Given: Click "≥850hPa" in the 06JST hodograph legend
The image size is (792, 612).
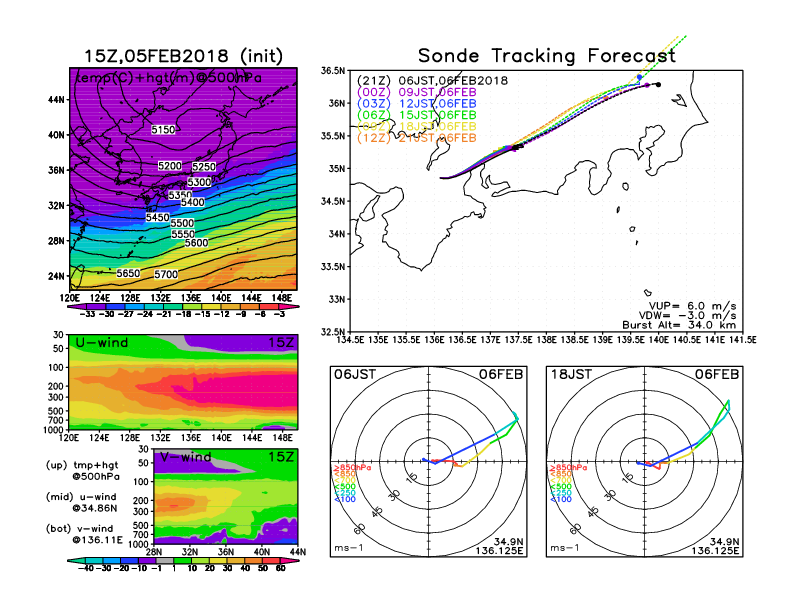Looking at the screenshot, I should tap(352, 468).
